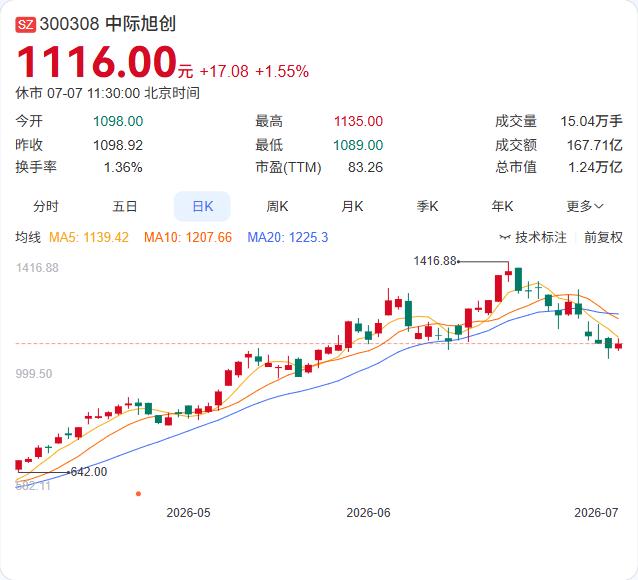The width and height of the screenshot is (638, 580).
Task: Click the 999.50 price axis label
Action: [x=34, y=374]
